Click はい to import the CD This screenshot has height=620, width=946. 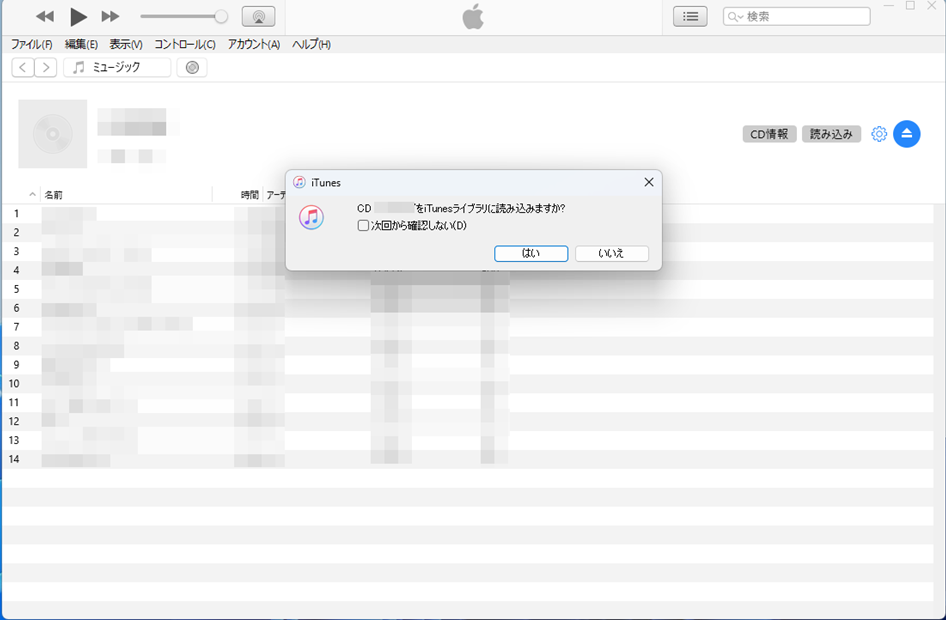coord(531,253)
